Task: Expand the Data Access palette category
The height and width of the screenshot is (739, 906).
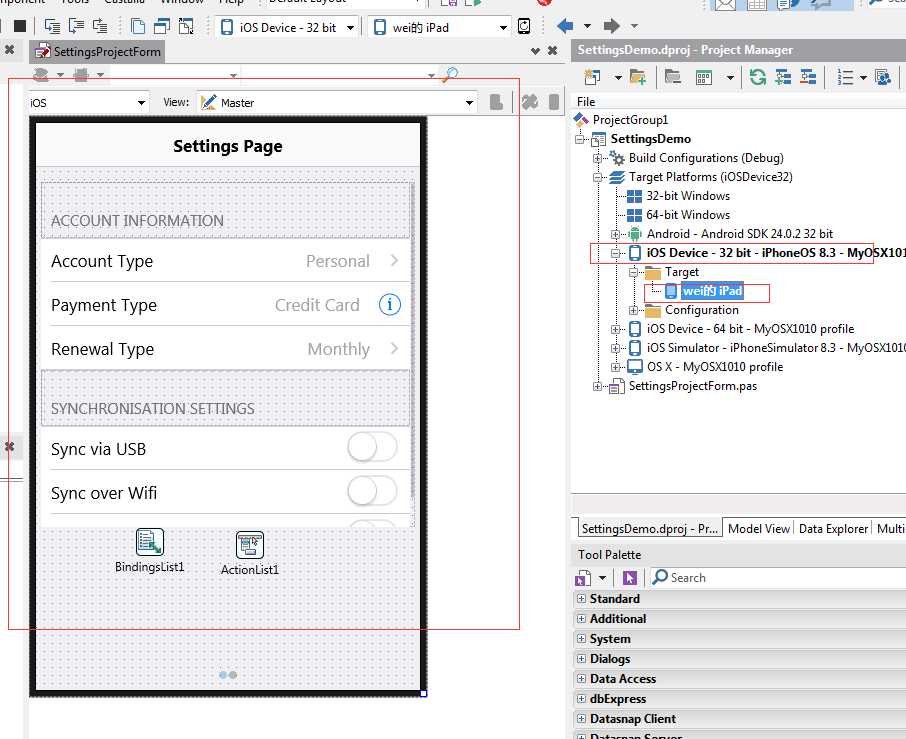Action: [x=581, y=678]
